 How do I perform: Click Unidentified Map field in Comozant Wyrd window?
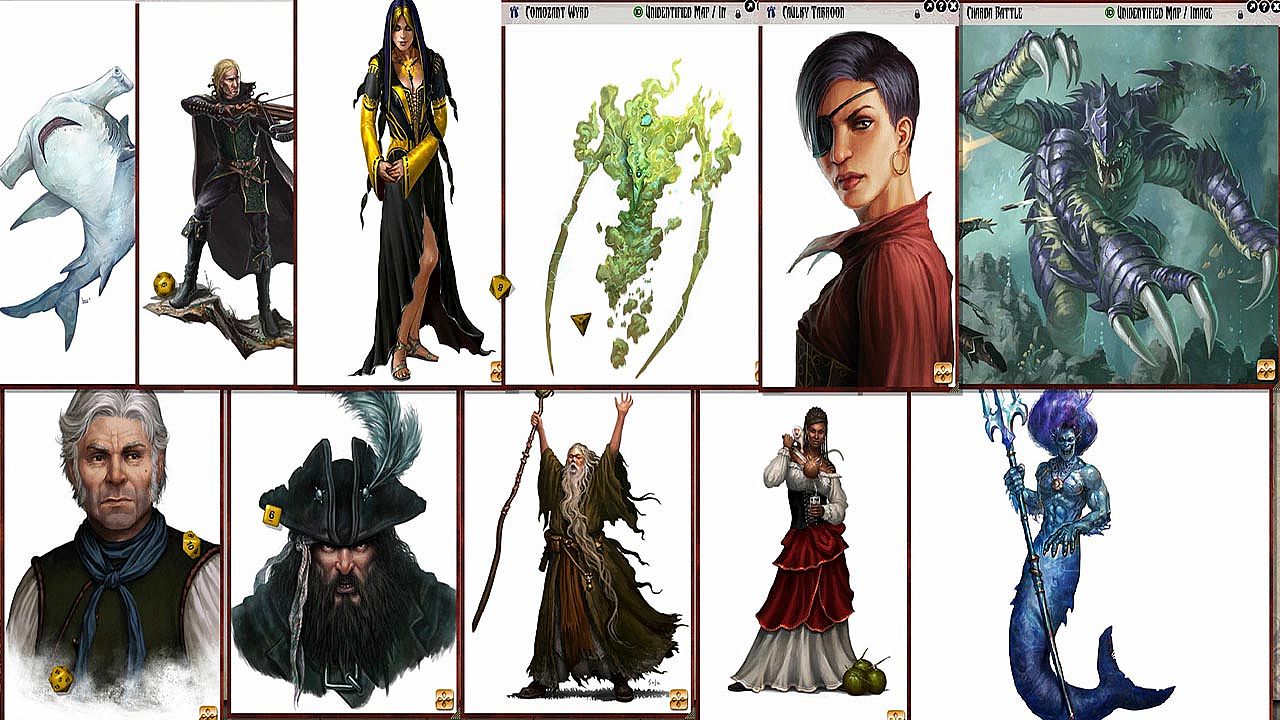(x=685, y=13)
